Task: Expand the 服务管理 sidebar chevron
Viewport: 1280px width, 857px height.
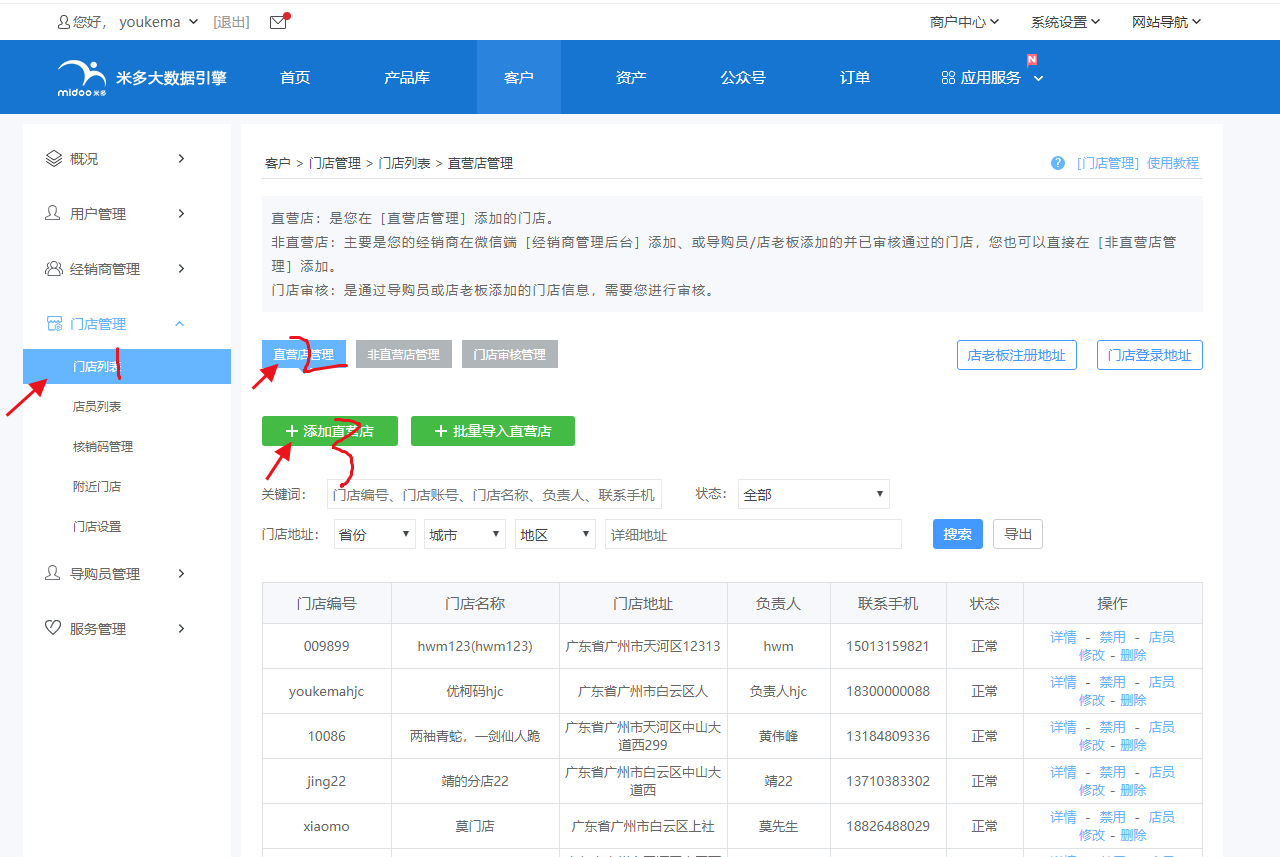Action: (181, 629)
